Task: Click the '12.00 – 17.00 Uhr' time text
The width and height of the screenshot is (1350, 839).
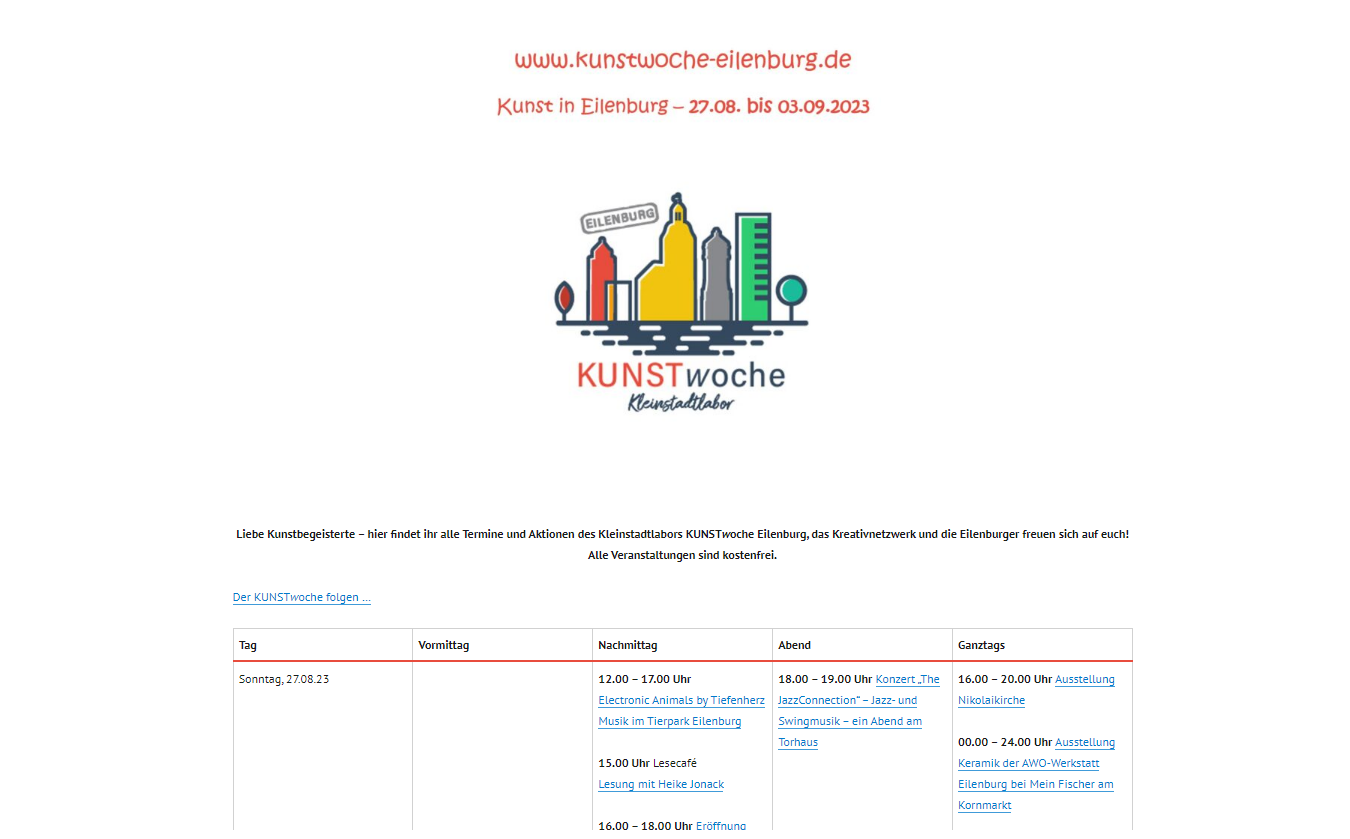Action: [x=645, y=680]
